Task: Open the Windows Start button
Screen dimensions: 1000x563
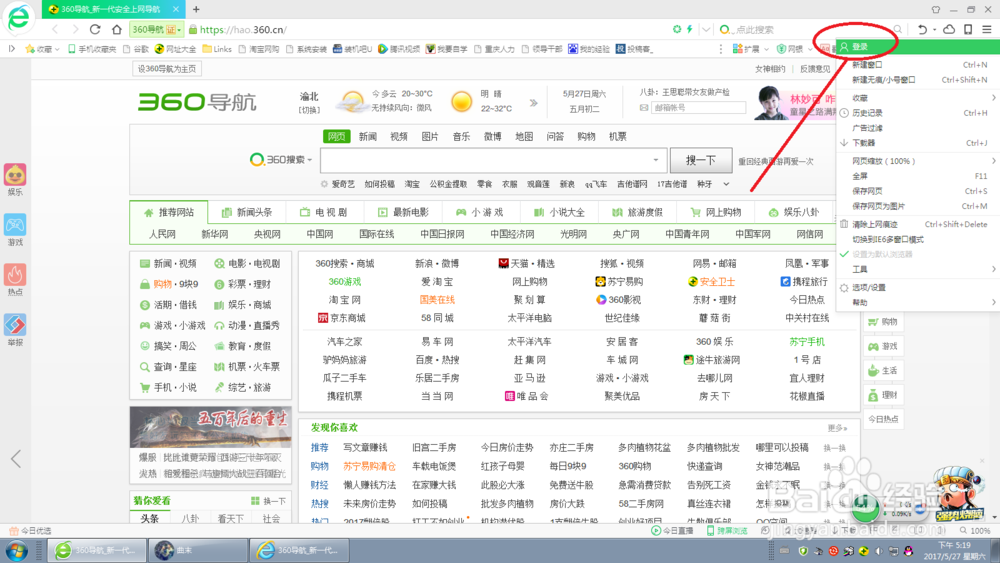Action: pyautogui.click(x=17, y=550)
